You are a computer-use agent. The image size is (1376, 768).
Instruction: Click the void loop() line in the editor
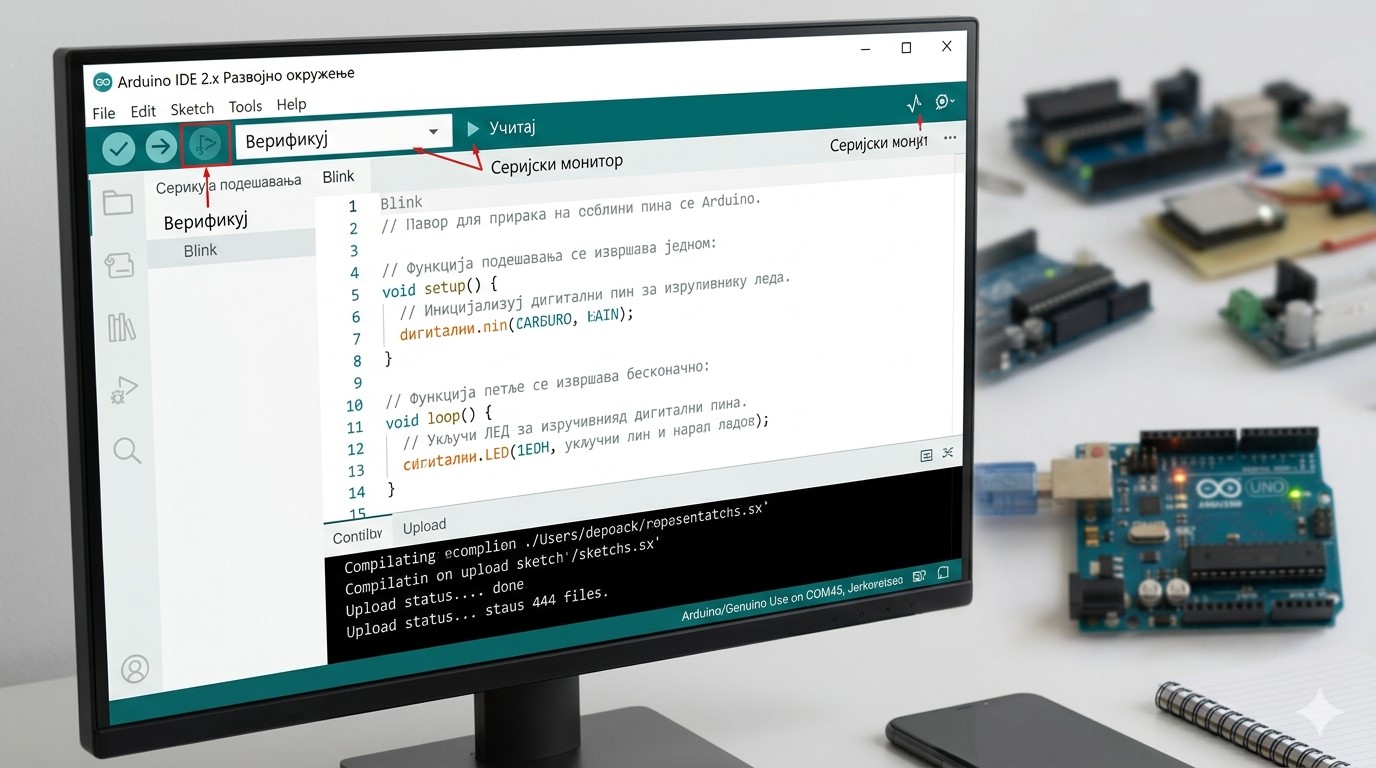pyautogui.click(x=440, y=418)
